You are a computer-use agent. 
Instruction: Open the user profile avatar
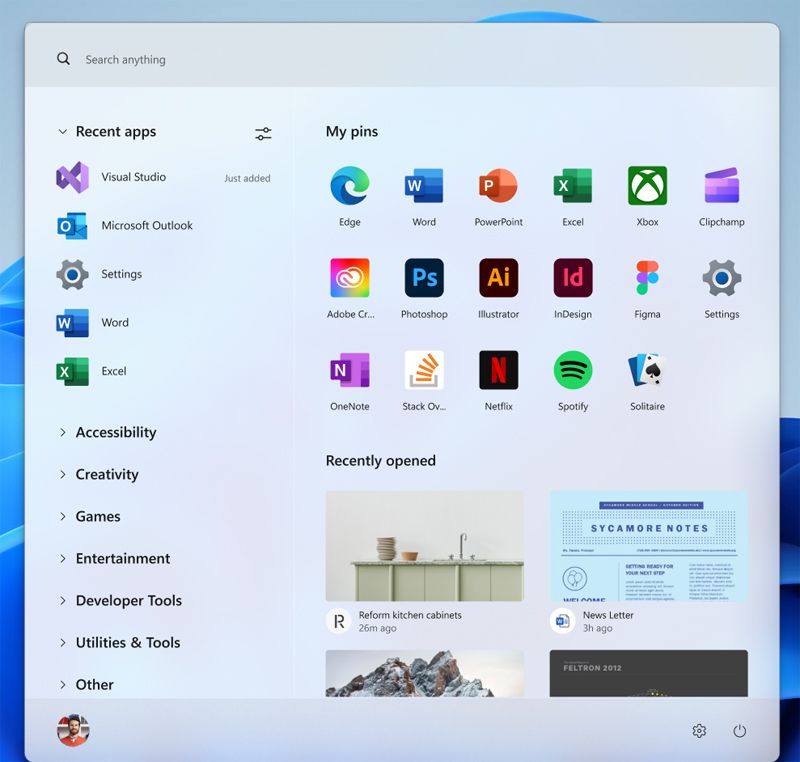(x=73, y=730)
